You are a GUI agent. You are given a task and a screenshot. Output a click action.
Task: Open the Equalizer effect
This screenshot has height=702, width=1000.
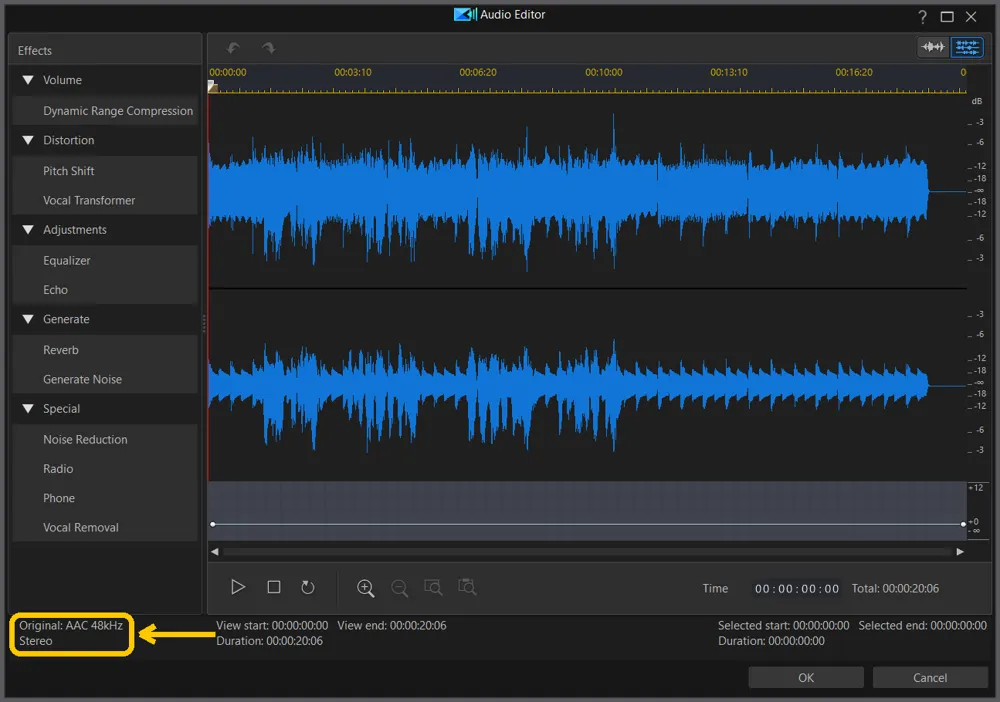point(105,260)
